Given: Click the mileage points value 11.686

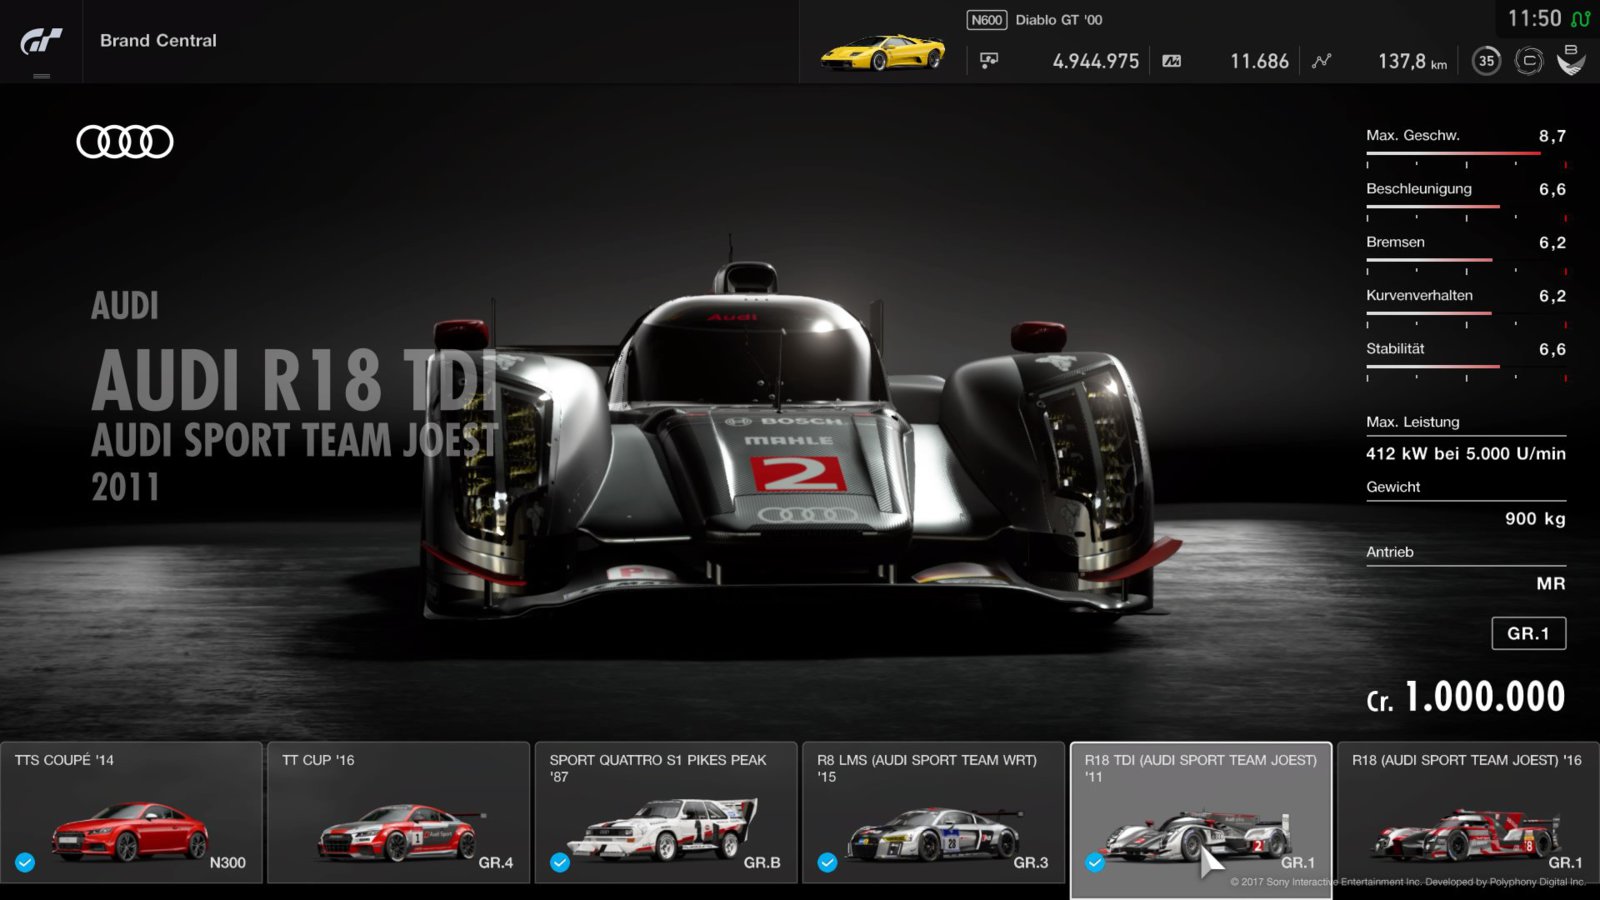Looking at the screenshot, I should [1259, 61].
